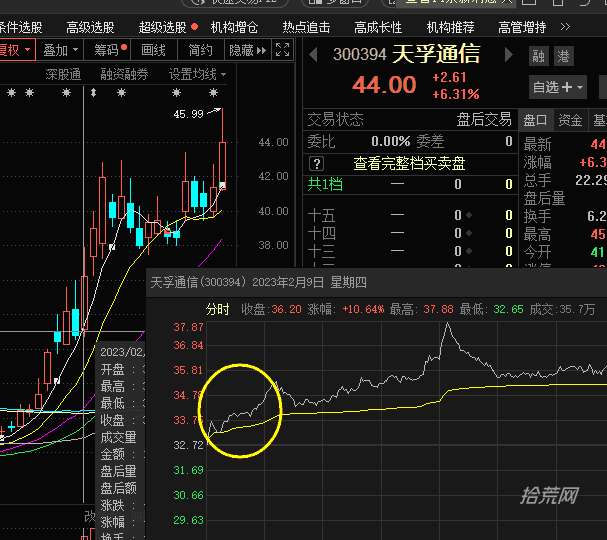Switch to 简约 view
Screen dimensions: 607x540
201,50
